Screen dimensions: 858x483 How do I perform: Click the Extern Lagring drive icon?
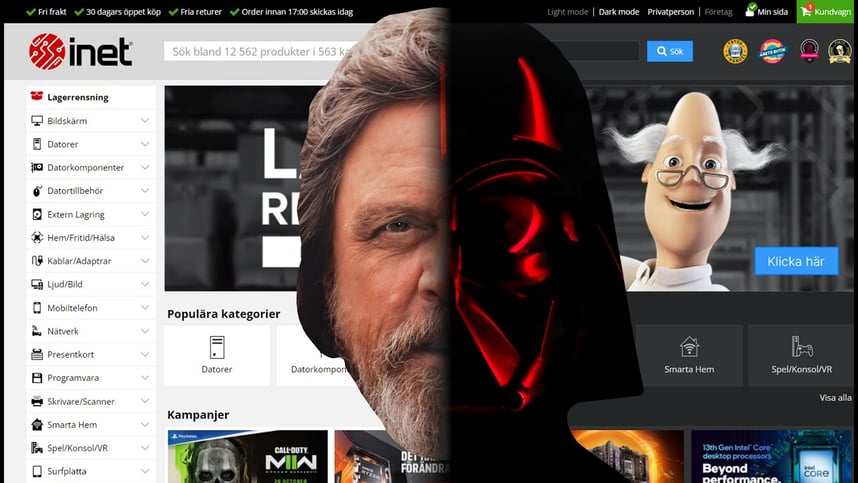tap(37, 214)
